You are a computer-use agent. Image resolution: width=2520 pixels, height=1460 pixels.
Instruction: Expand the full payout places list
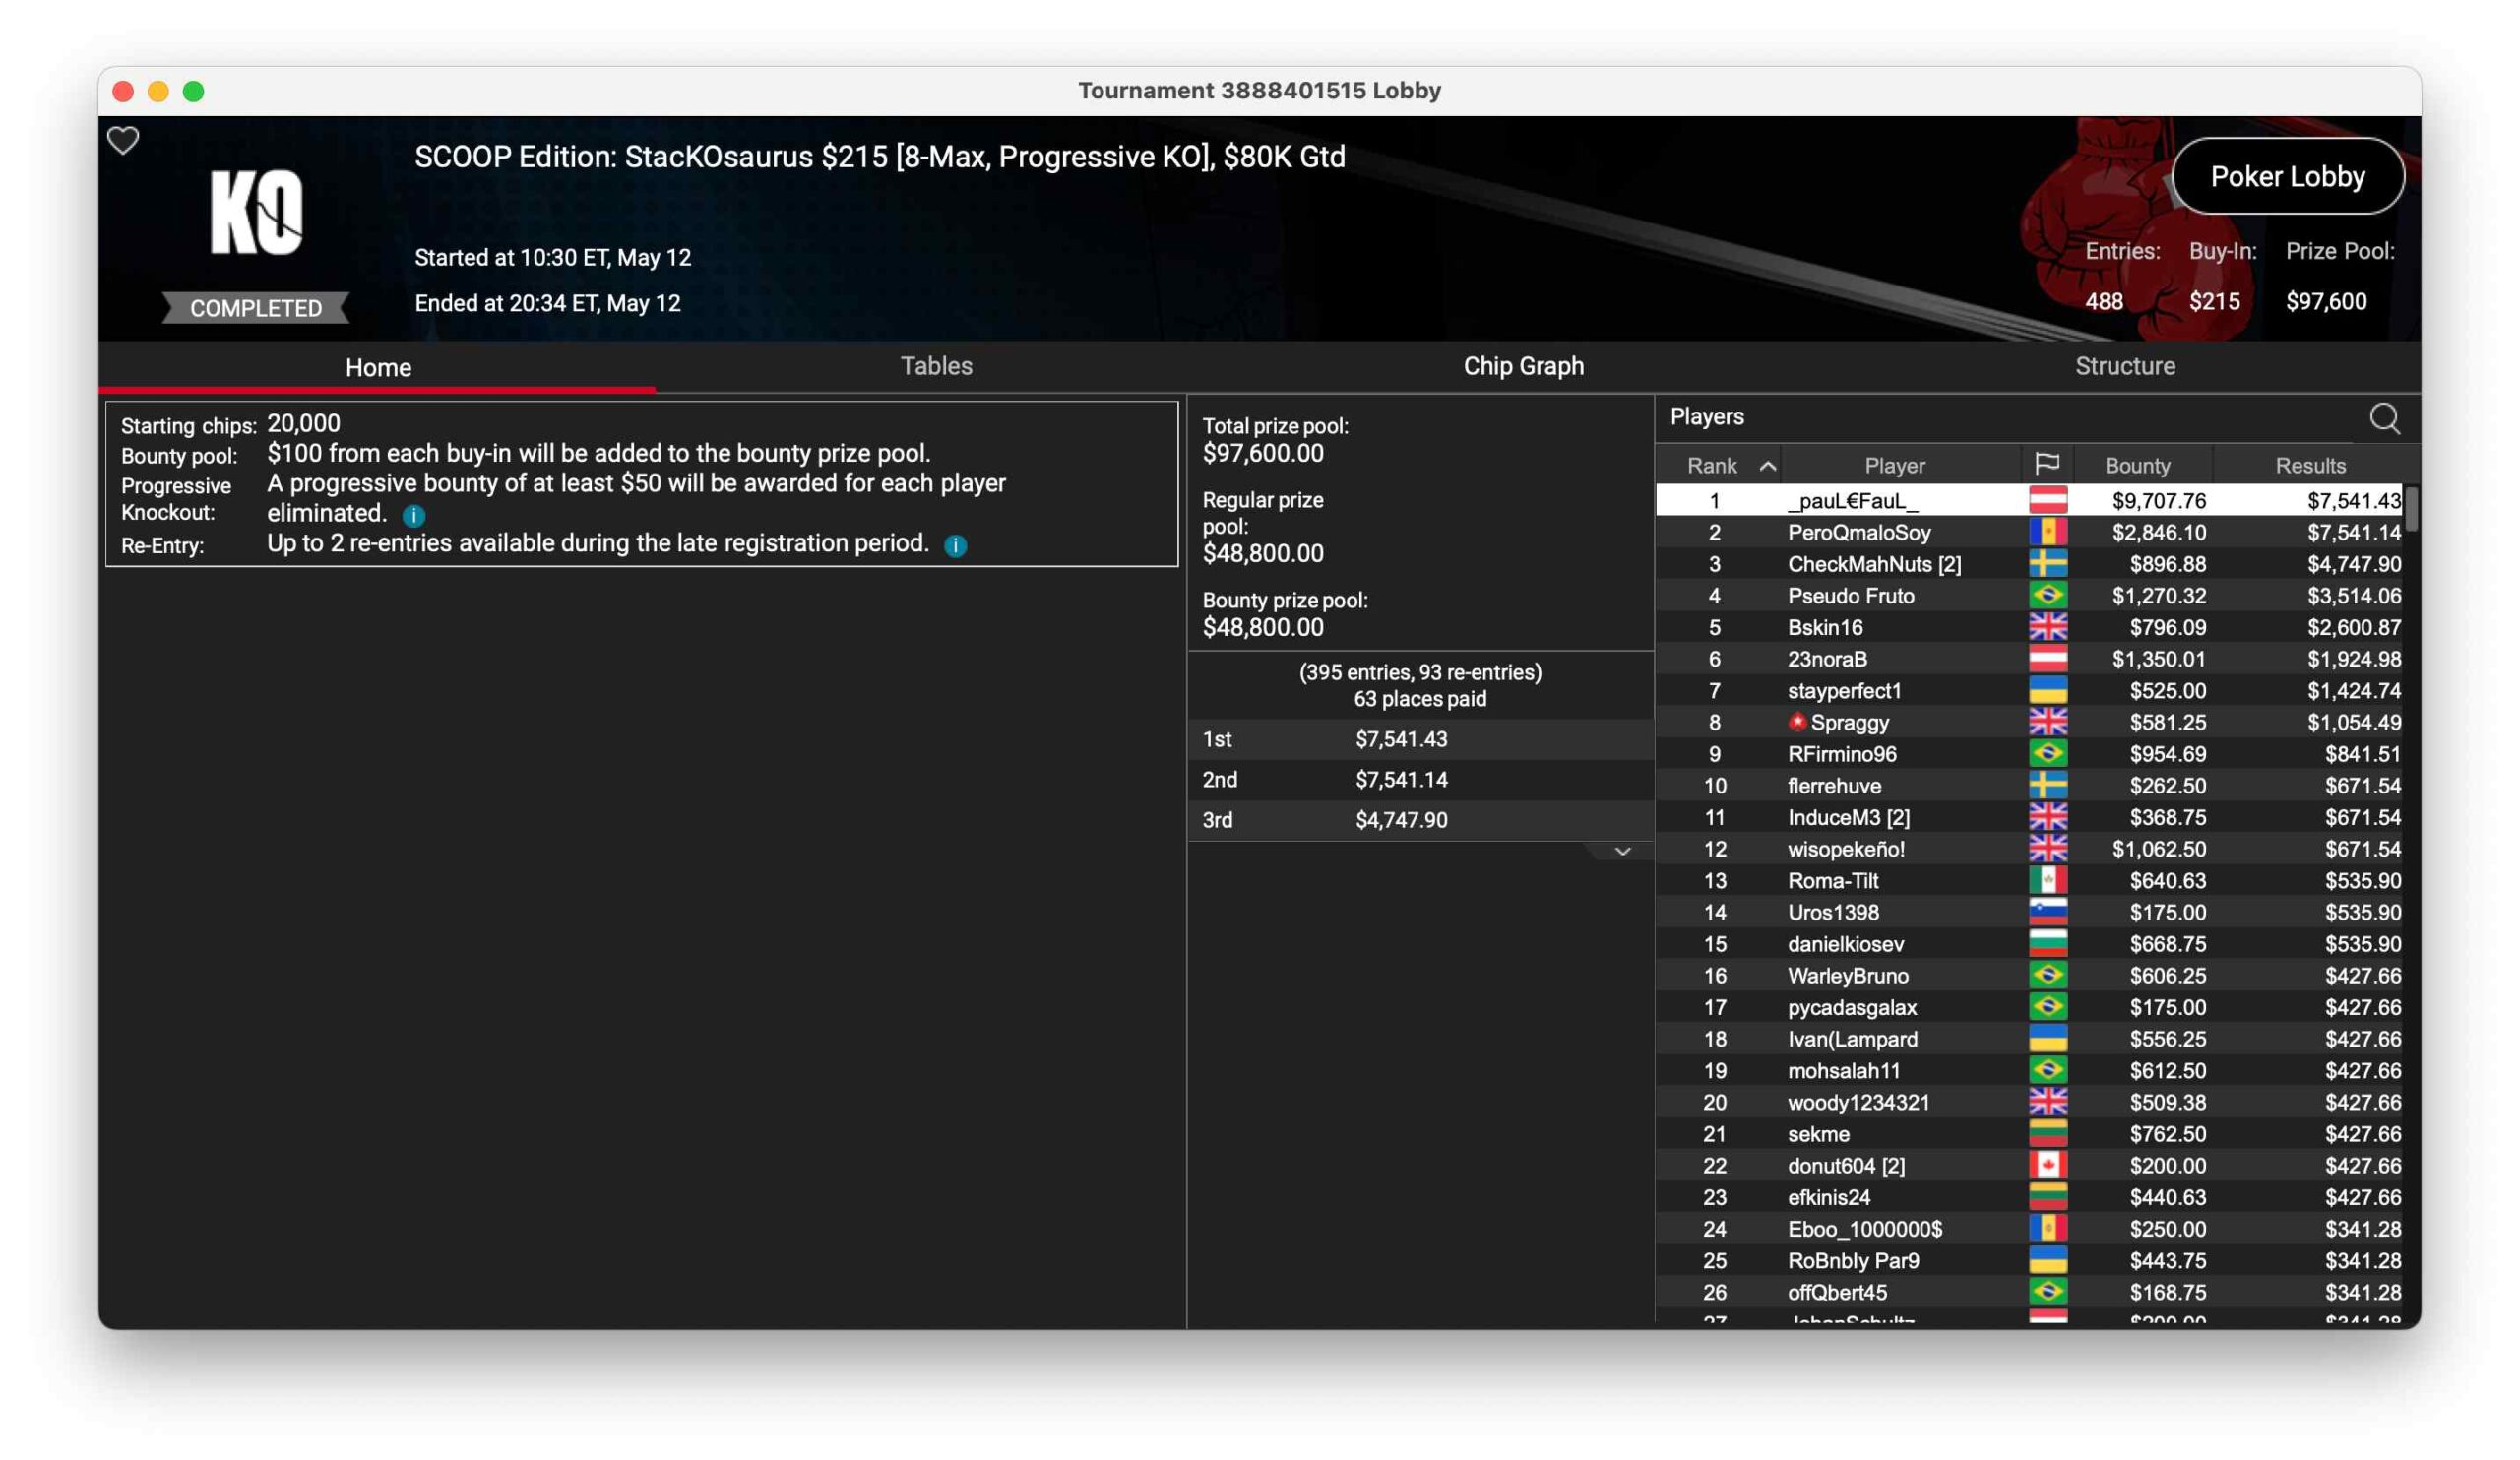1622,852
